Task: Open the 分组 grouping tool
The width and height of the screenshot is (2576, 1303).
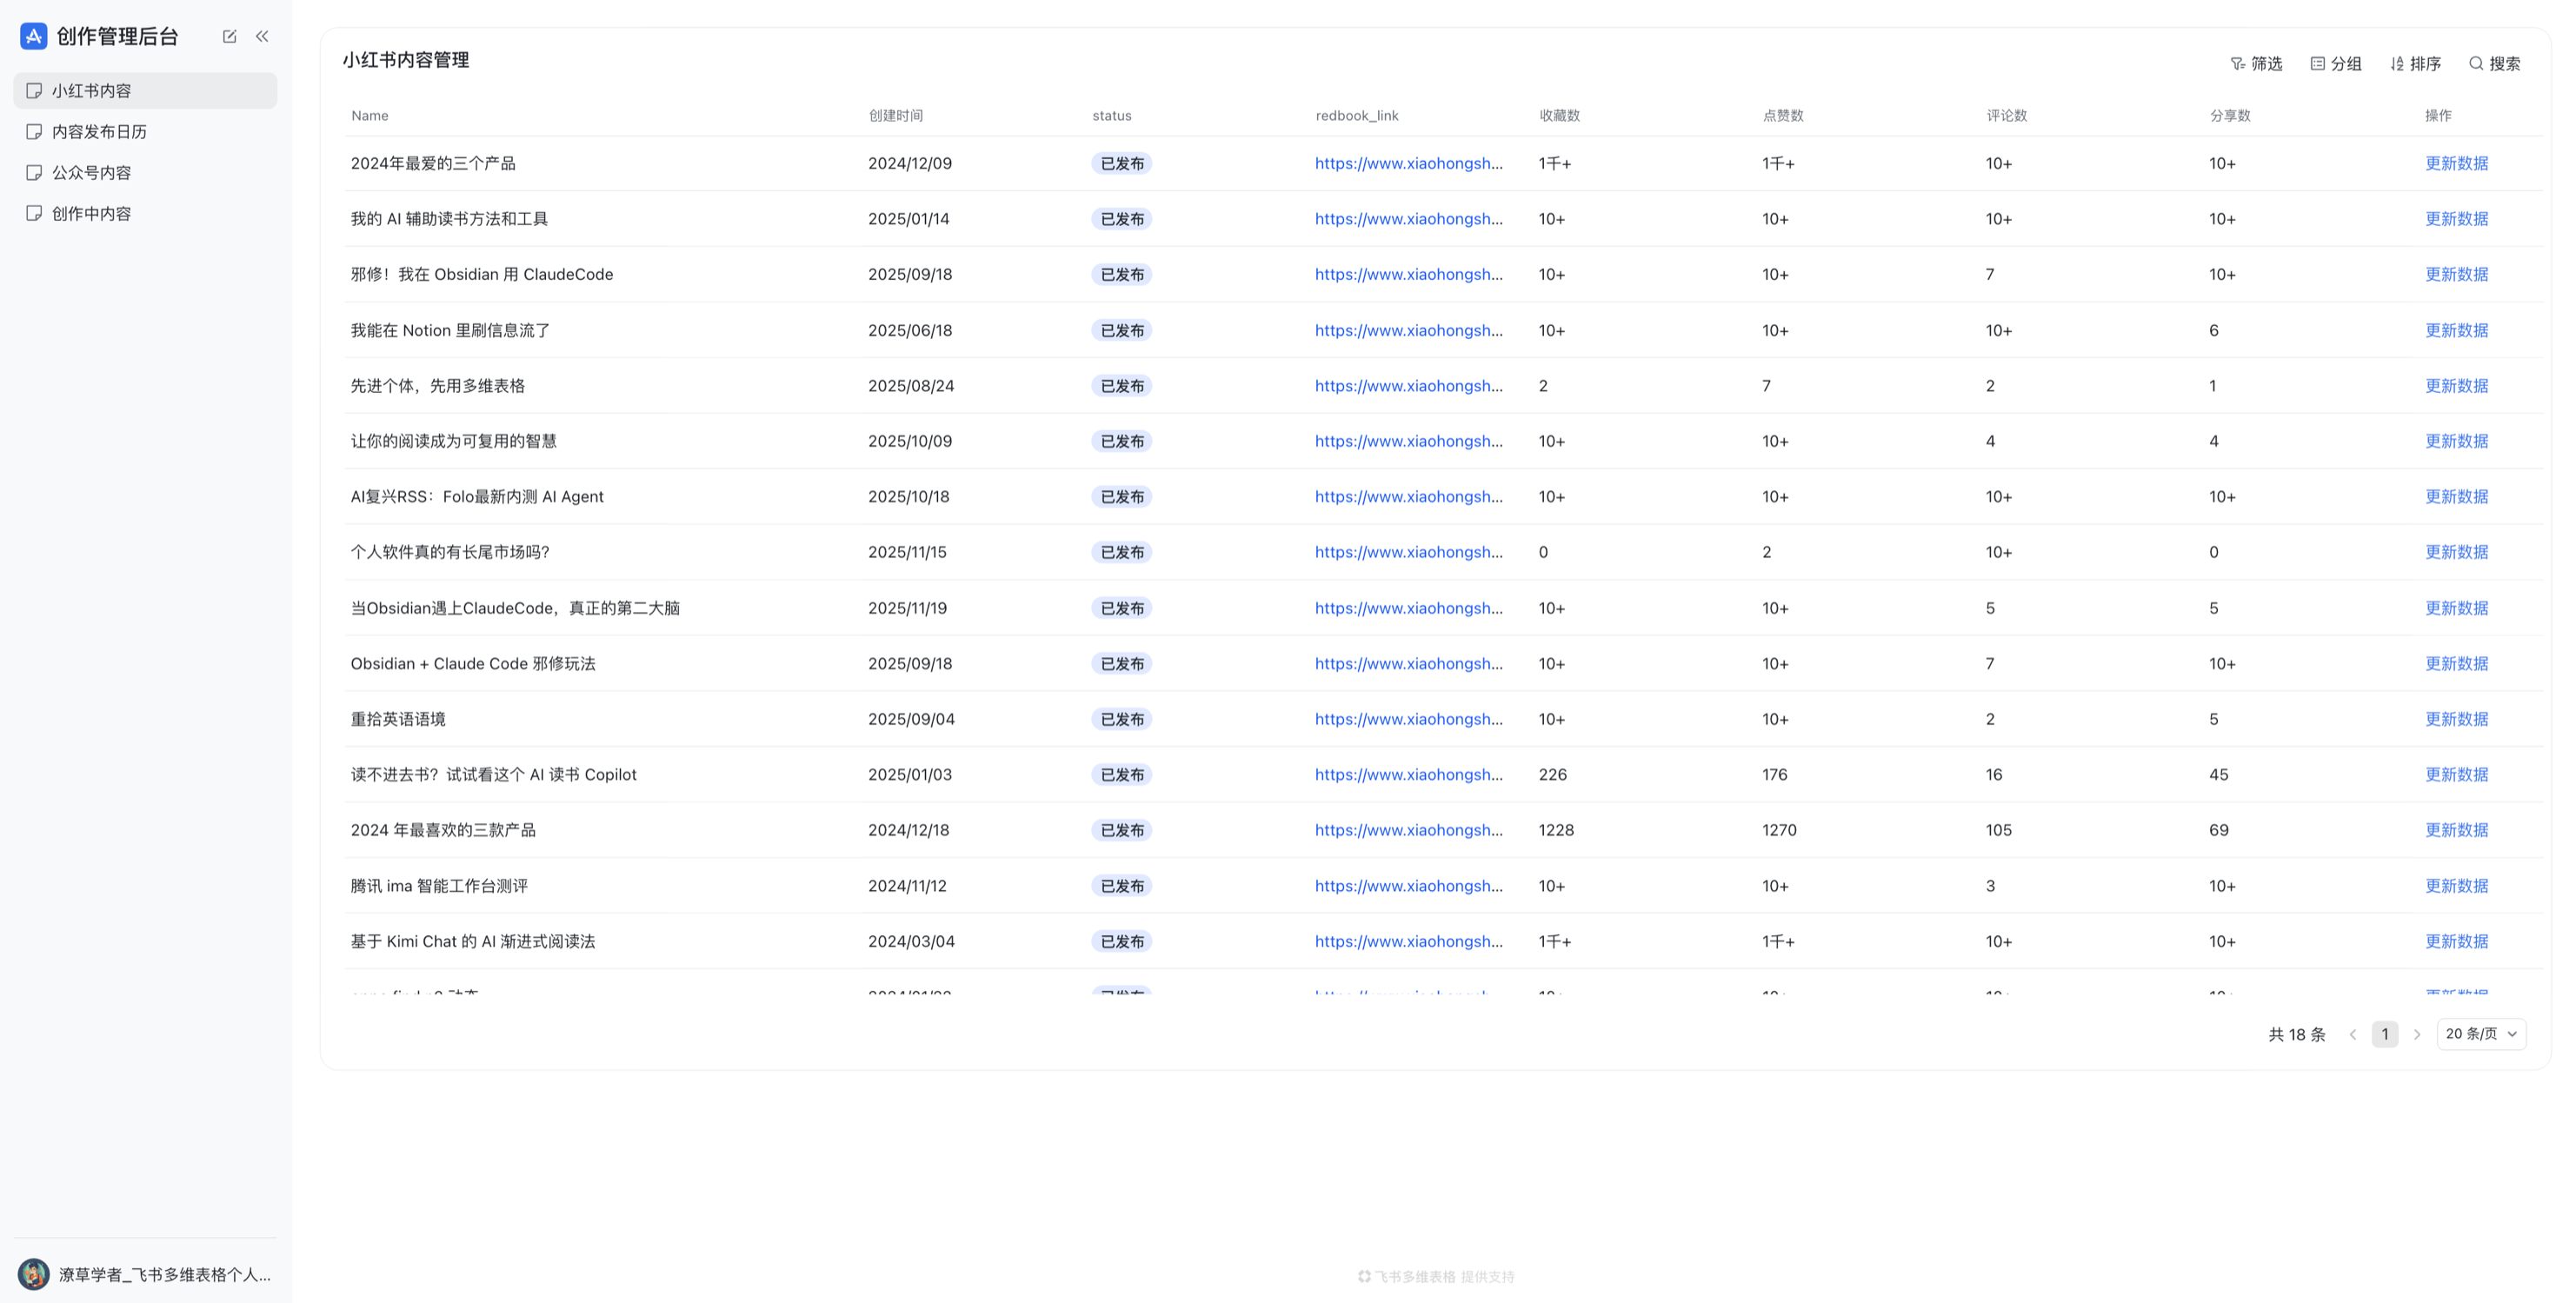Action: (x=2336, y=64)
